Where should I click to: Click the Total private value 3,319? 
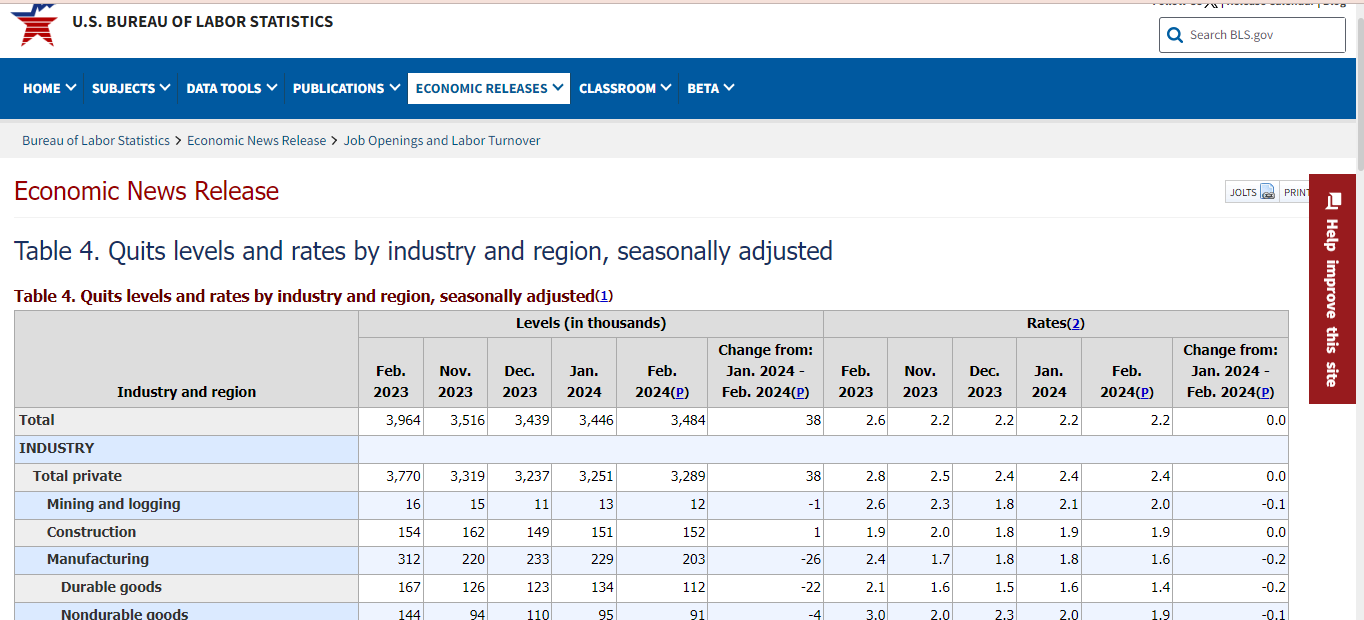pos(456,477)
